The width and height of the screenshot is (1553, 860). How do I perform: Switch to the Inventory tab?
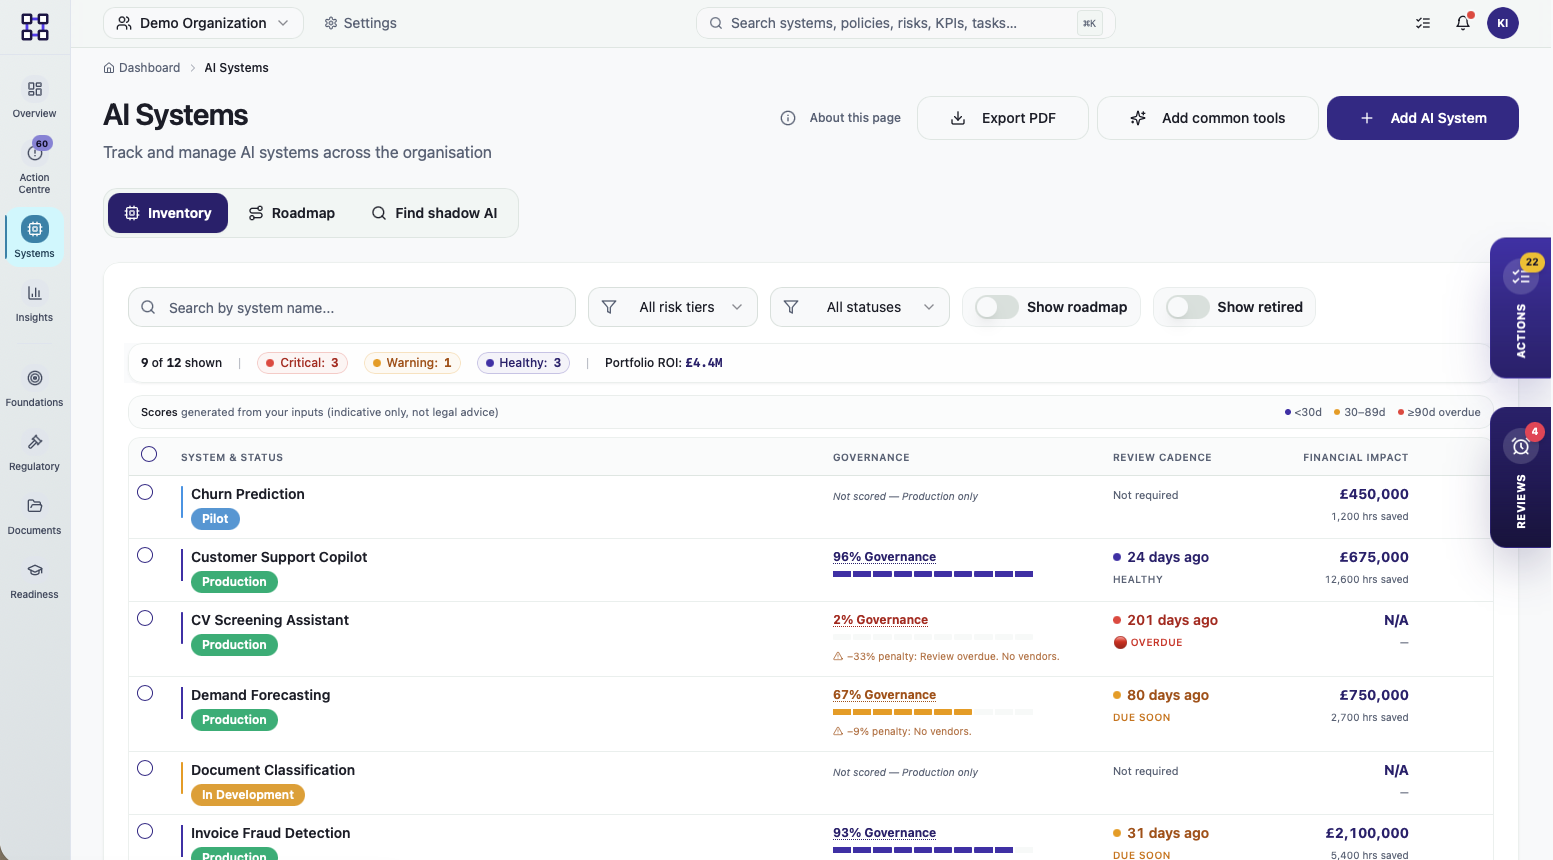click(x=168, y=213)
